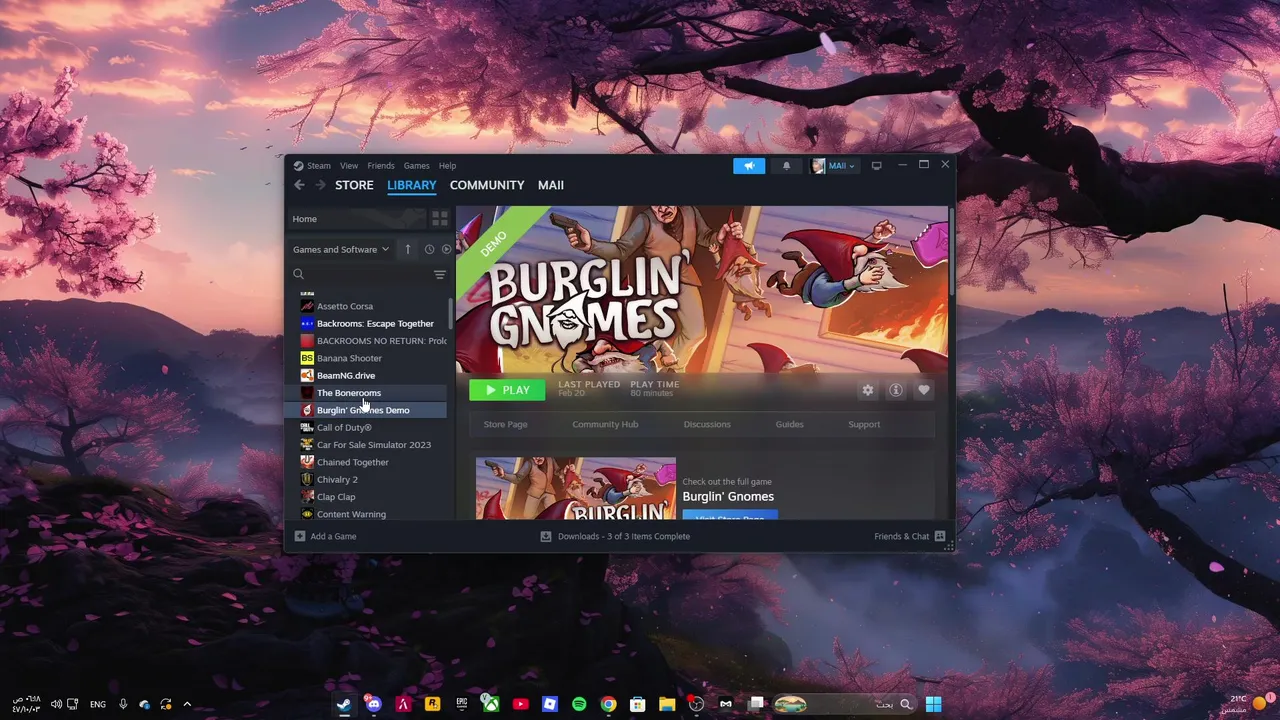The width and height of the screenshot is (1280, 720).
Task: Click the Banana Shooter BS icon
Action: 307,358
